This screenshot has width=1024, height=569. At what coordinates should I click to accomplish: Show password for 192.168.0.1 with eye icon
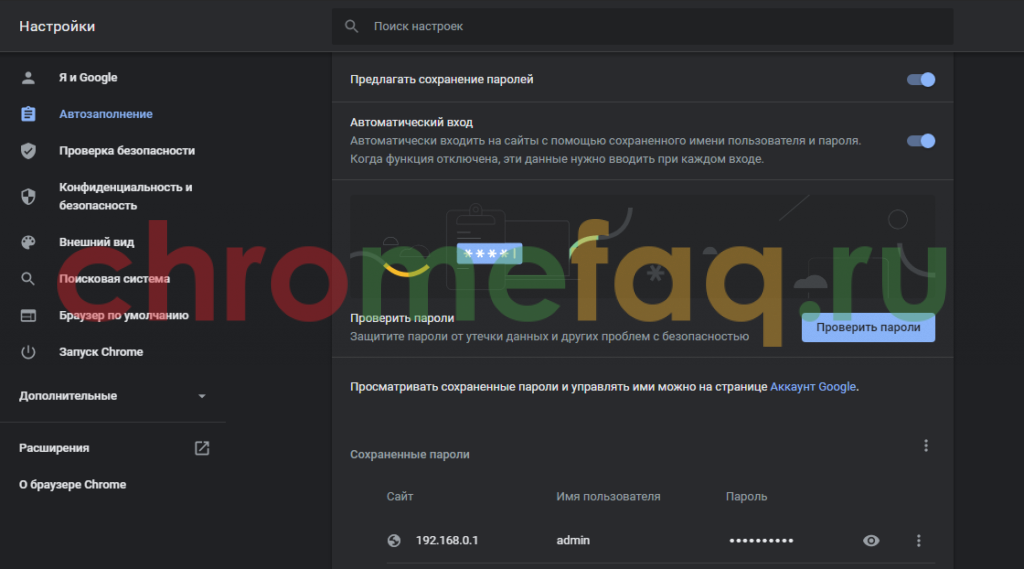[871, 541]
